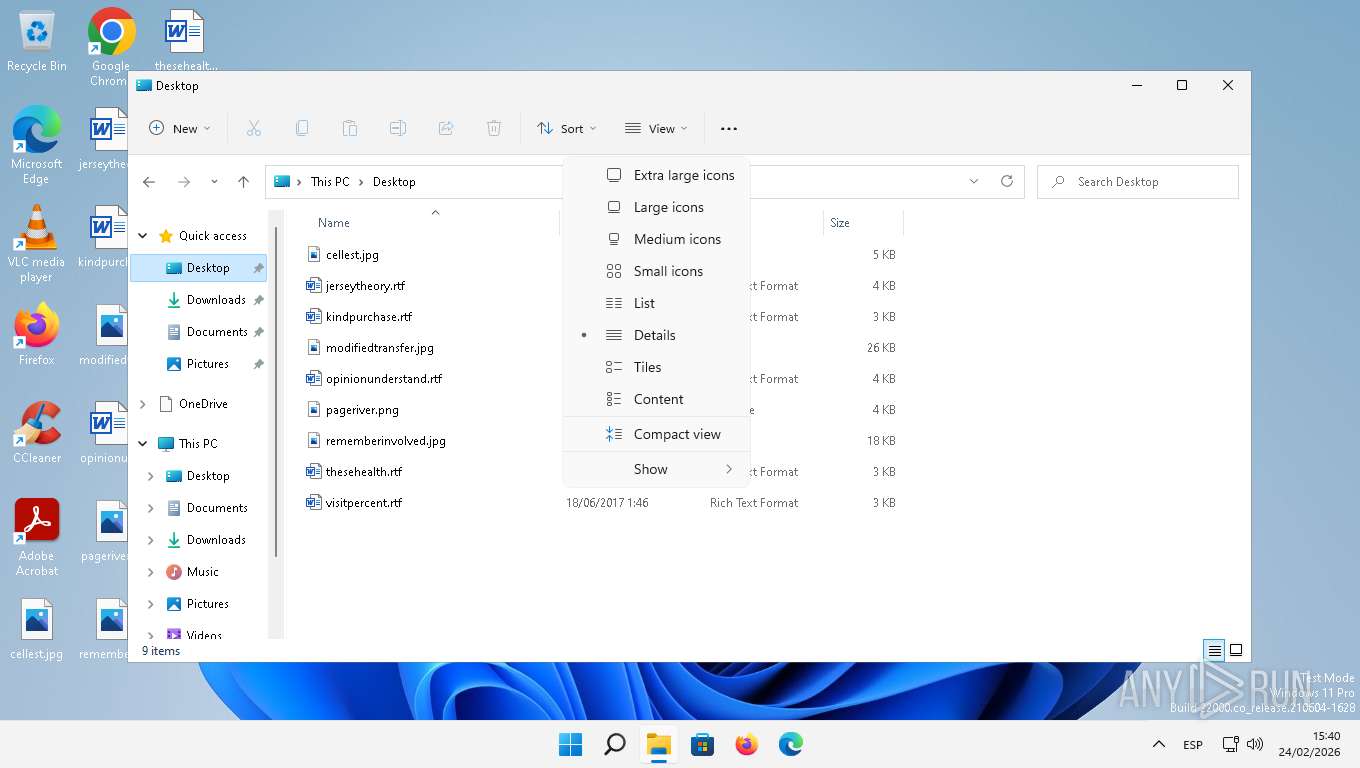The width and height of the screenshot is (1360, 768).
Task: Launch Firefox from the taskbar
Action: coord(747,744)
